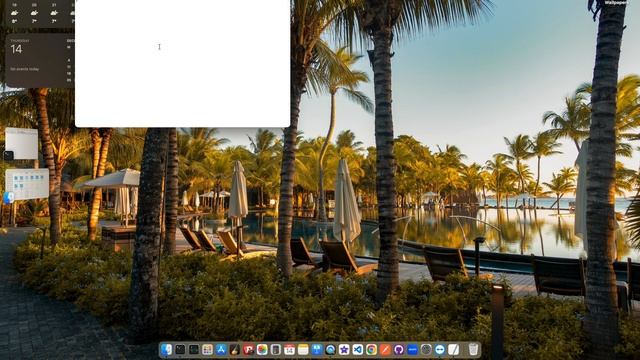Launch Keynote from the Dock
This screenshot has width=640, height=360.
317,349
